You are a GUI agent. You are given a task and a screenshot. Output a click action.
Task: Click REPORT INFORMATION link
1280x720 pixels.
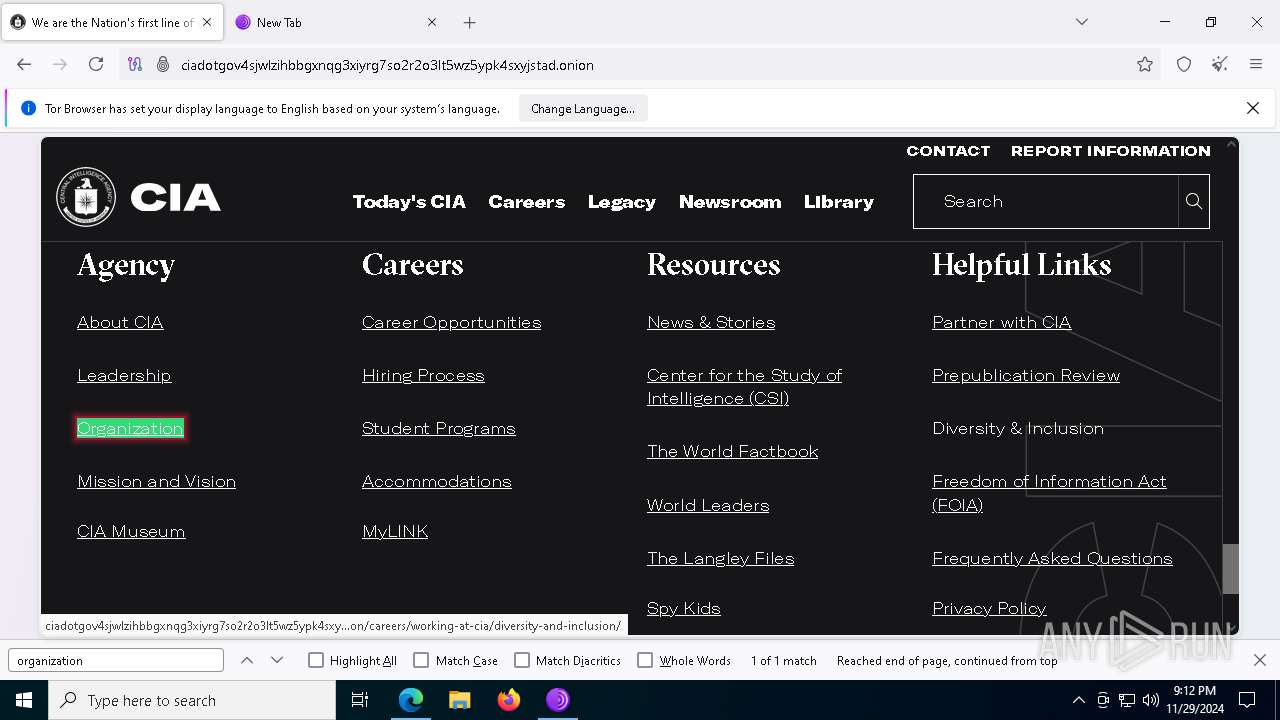[1111, 151]
